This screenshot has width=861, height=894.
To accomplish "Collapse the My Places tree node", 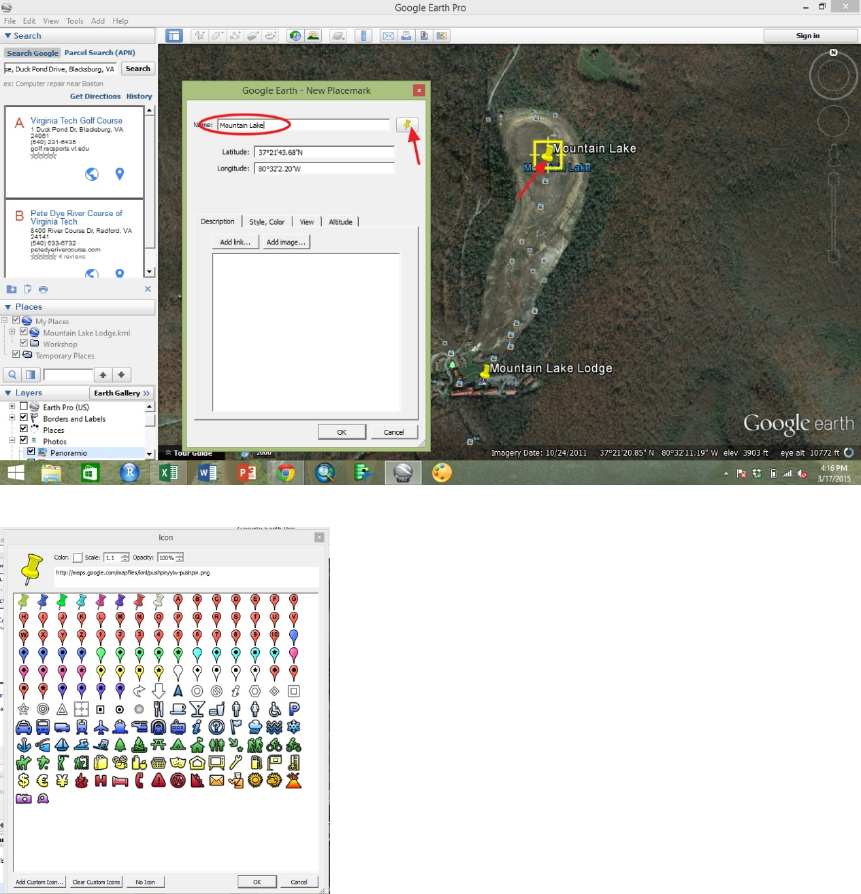I will point(5,320).
